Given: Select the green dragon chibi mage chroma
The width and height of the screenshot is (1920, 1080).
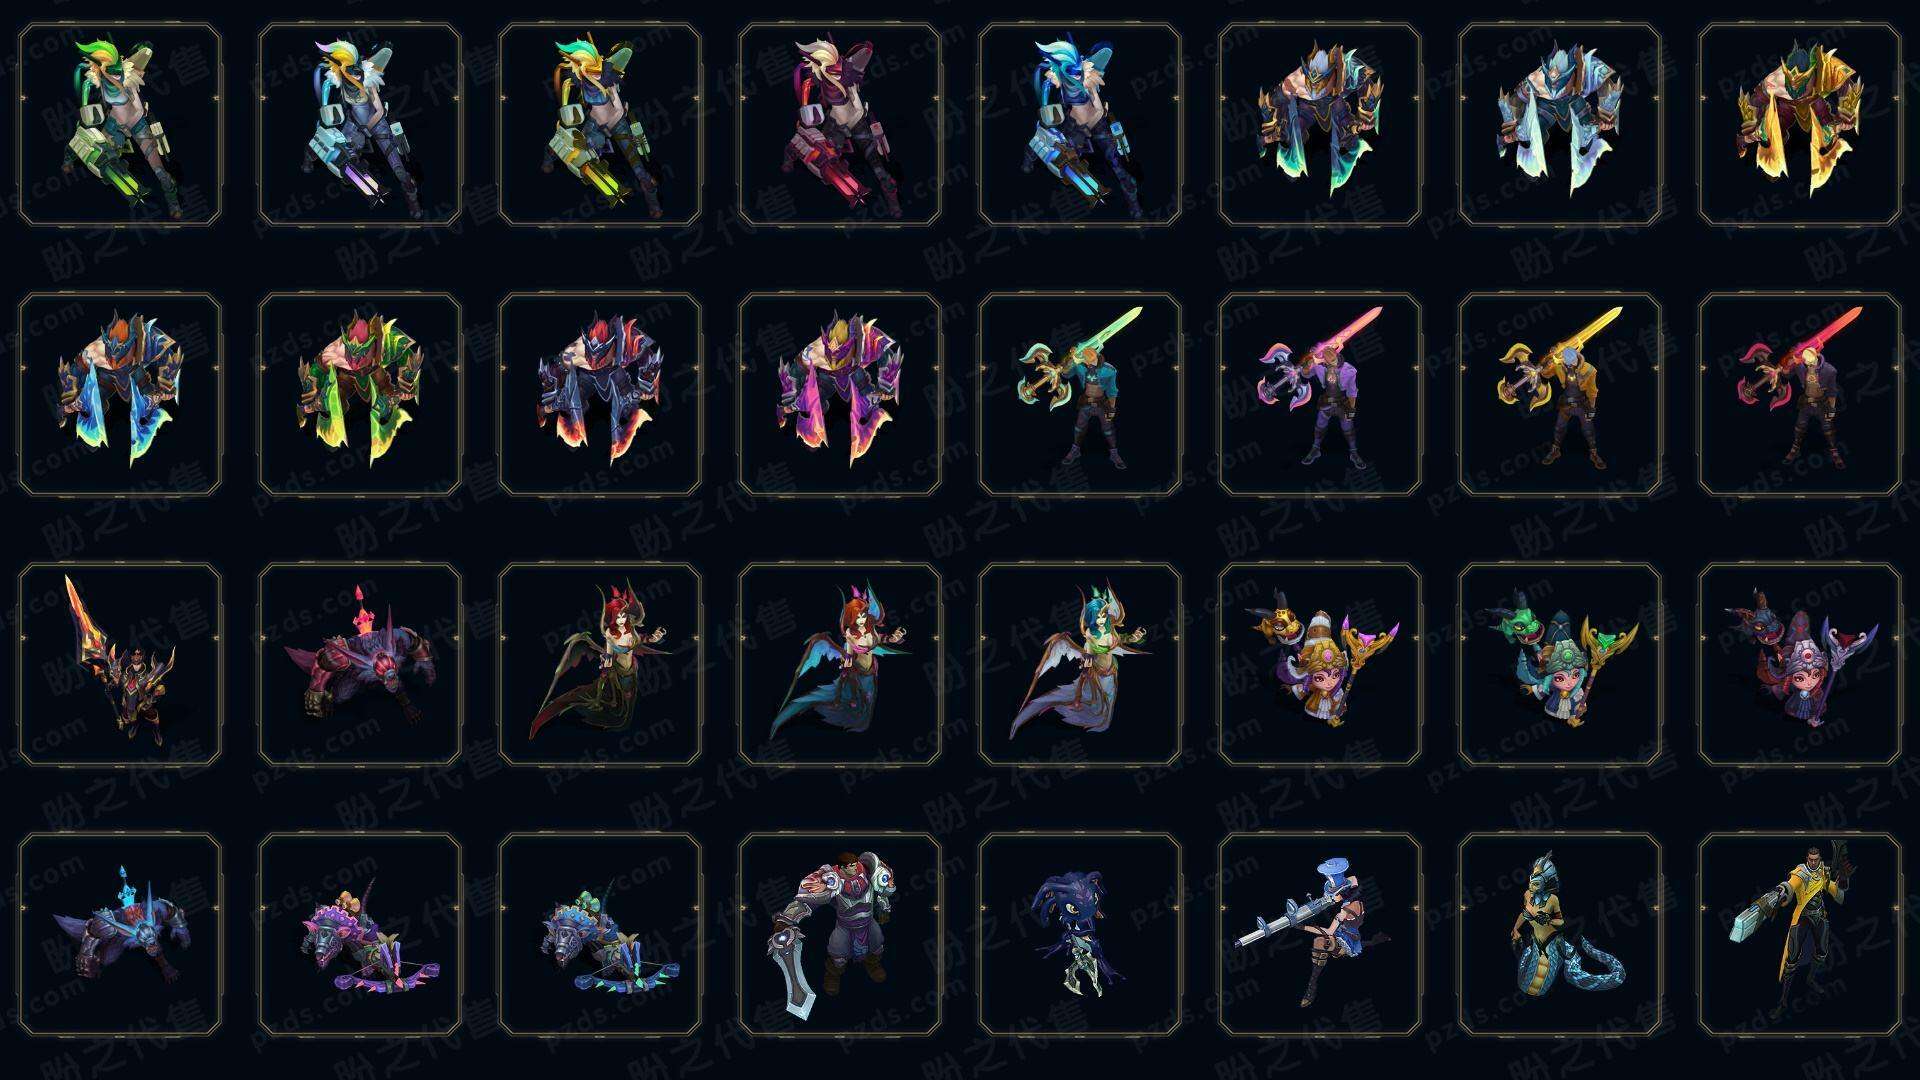Looking at the screenshot, I should click(x=1560, y=664).
